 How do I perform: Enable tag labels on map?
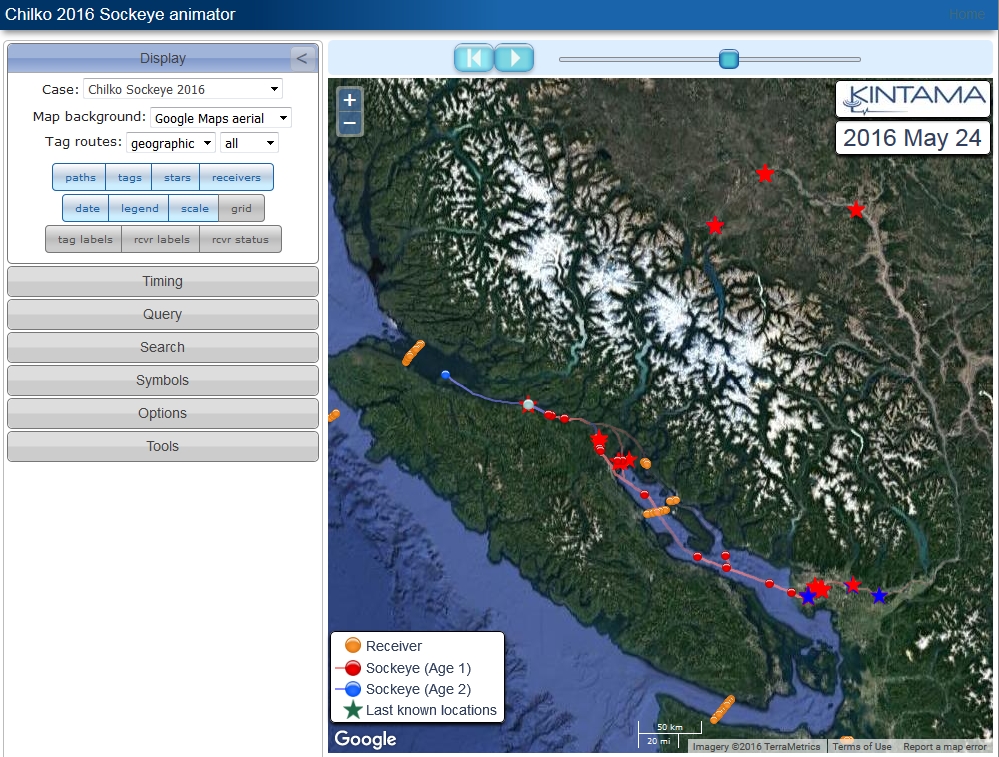(83, 240)
